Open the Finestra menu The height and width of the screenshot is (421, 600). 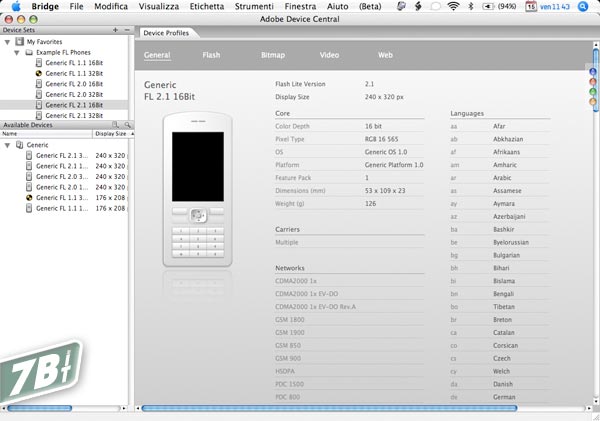(x=300, y=7)
